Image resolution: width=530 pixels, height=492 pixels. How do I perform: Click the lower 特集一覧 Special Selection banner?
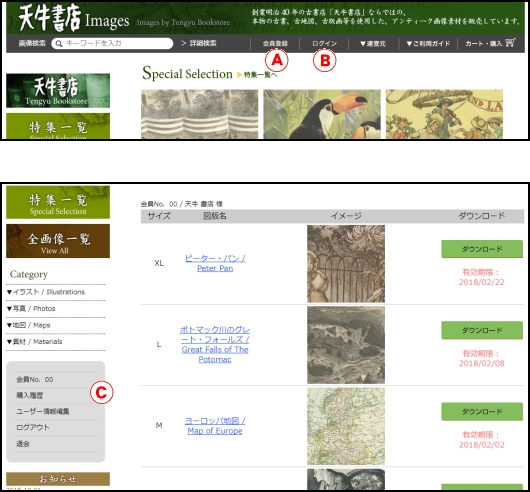tap(58, 202)
